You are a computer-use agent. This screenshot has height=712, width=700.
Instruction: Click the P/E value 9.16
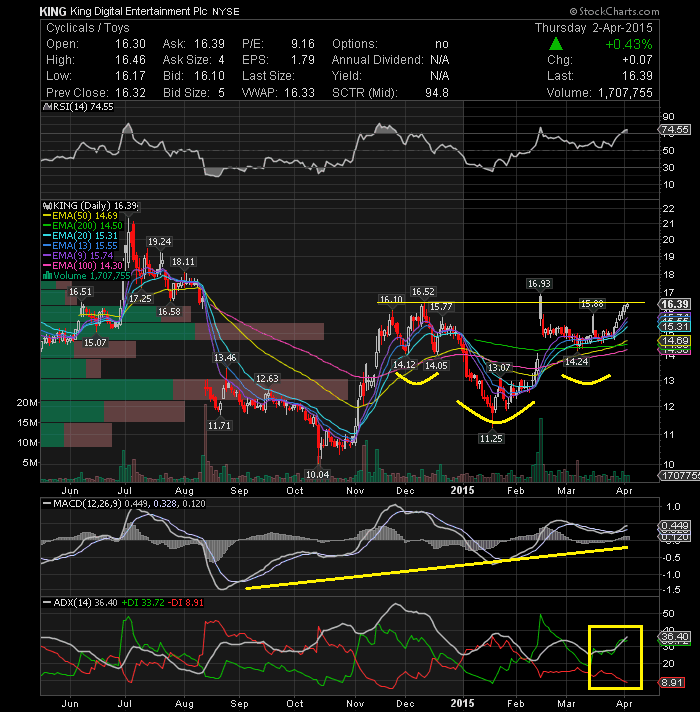[303, 44]
